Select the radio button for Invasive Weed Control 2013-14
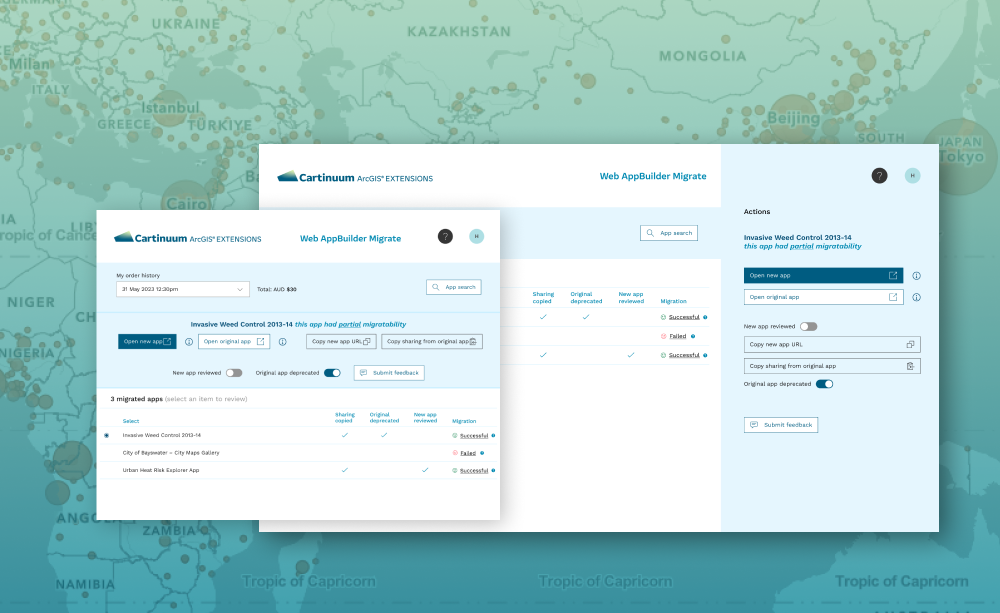 pyautogui.click(x=106, y=435)
